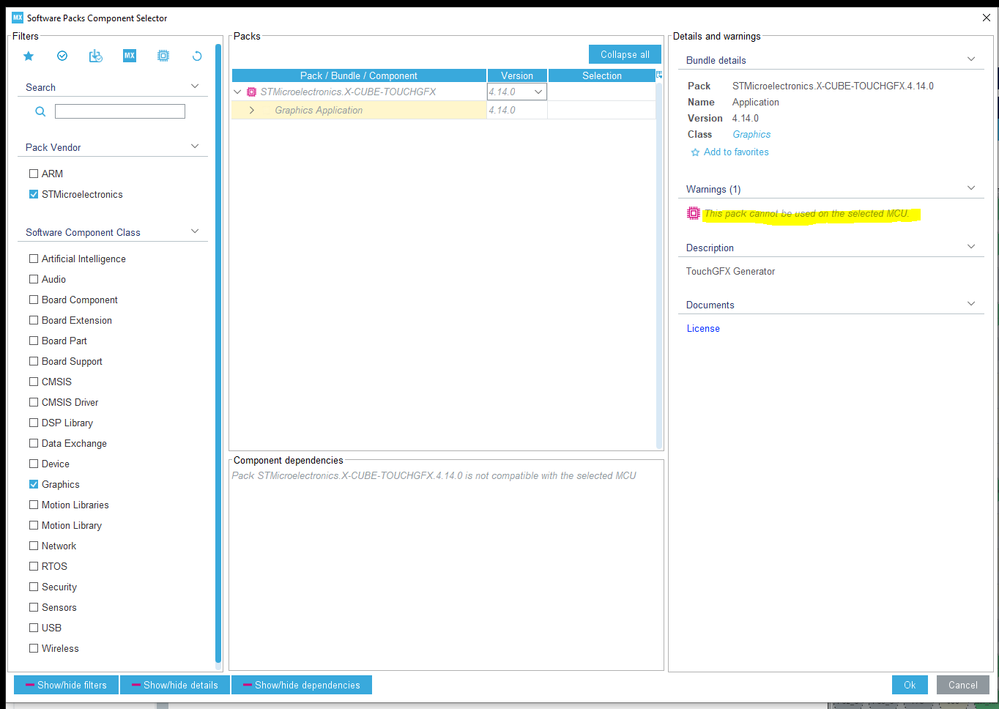Confirm with the Ok button
This screenshot has height=709, width=999.
[x=909, y=685]
